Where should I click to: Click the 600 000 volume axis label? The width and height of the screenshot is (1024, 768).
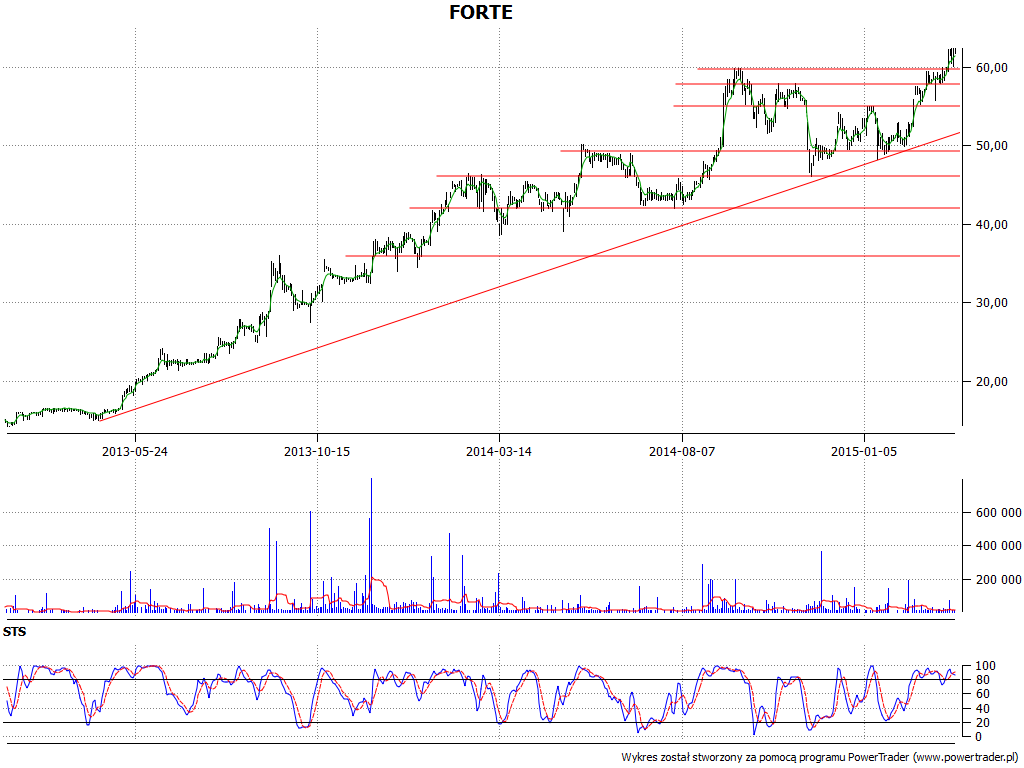[x=999, y=513]
